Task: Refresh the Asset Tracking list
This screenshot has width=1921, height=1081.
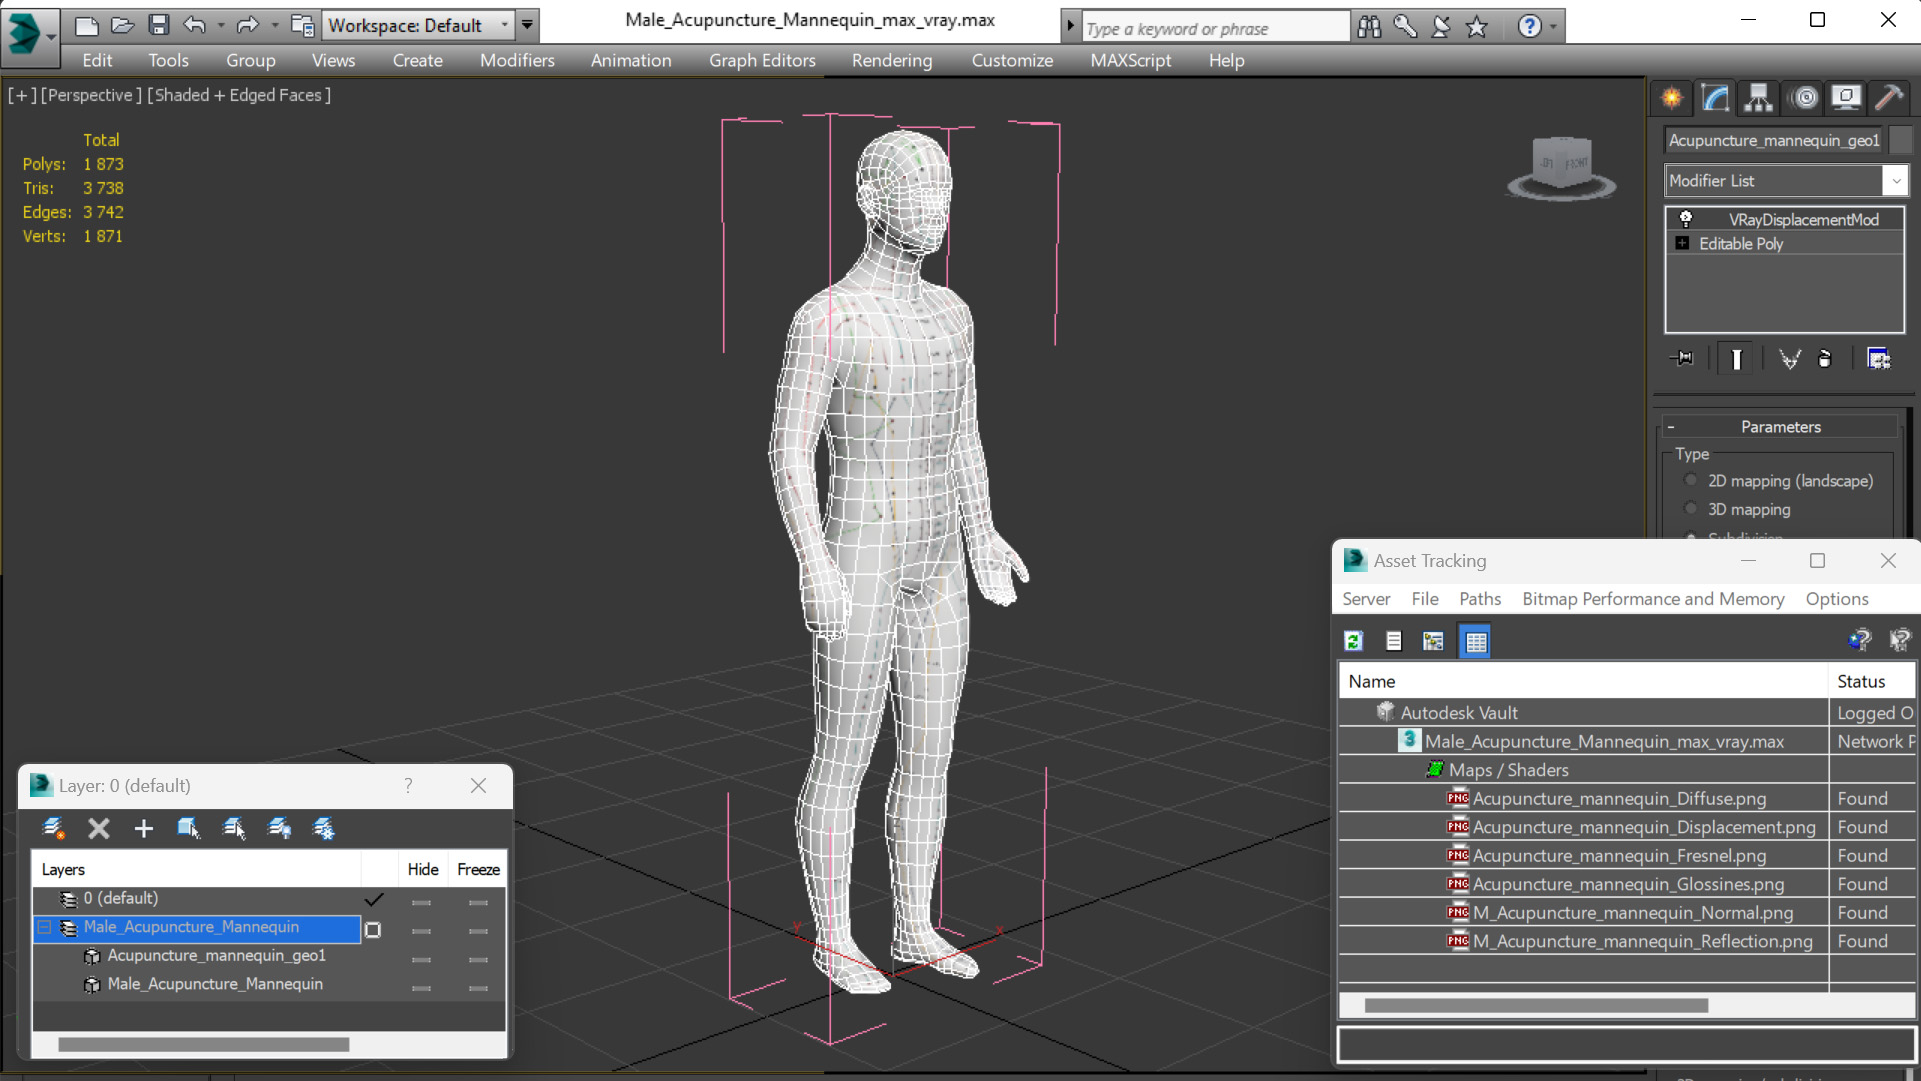Action: click(x=1354, y=641)
